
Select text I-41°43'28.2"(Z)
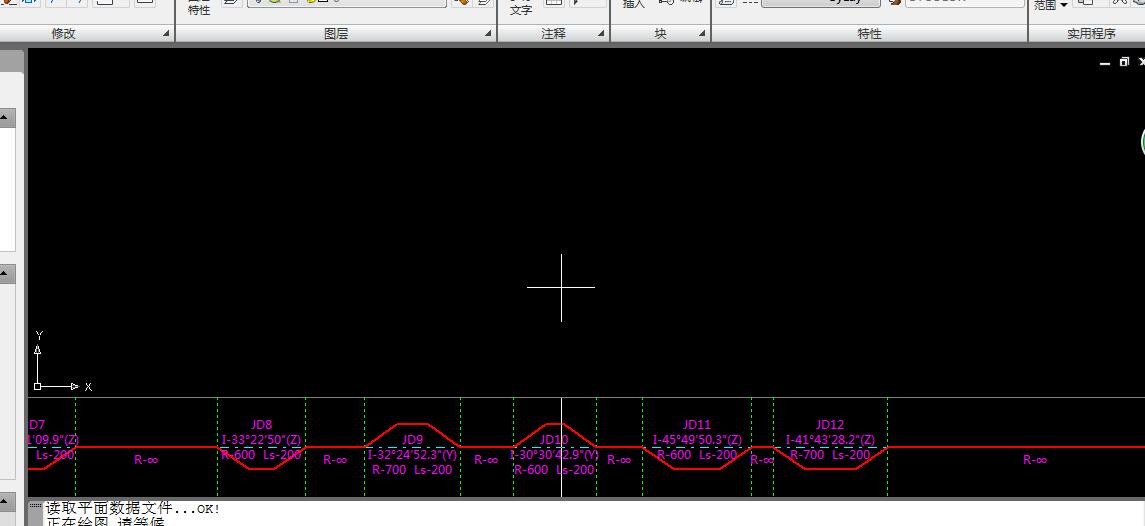pyautogui.click(x=830, y=440)
